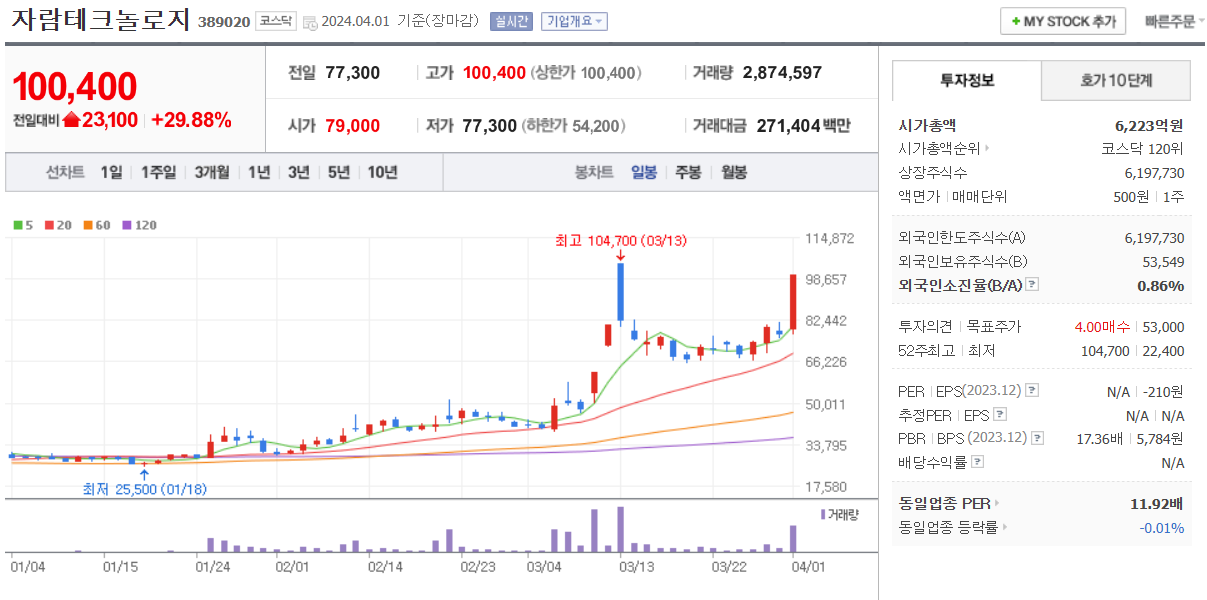Open the 기업개요 dropdown
1207x600 pixels.
click(x=574, y=22)
